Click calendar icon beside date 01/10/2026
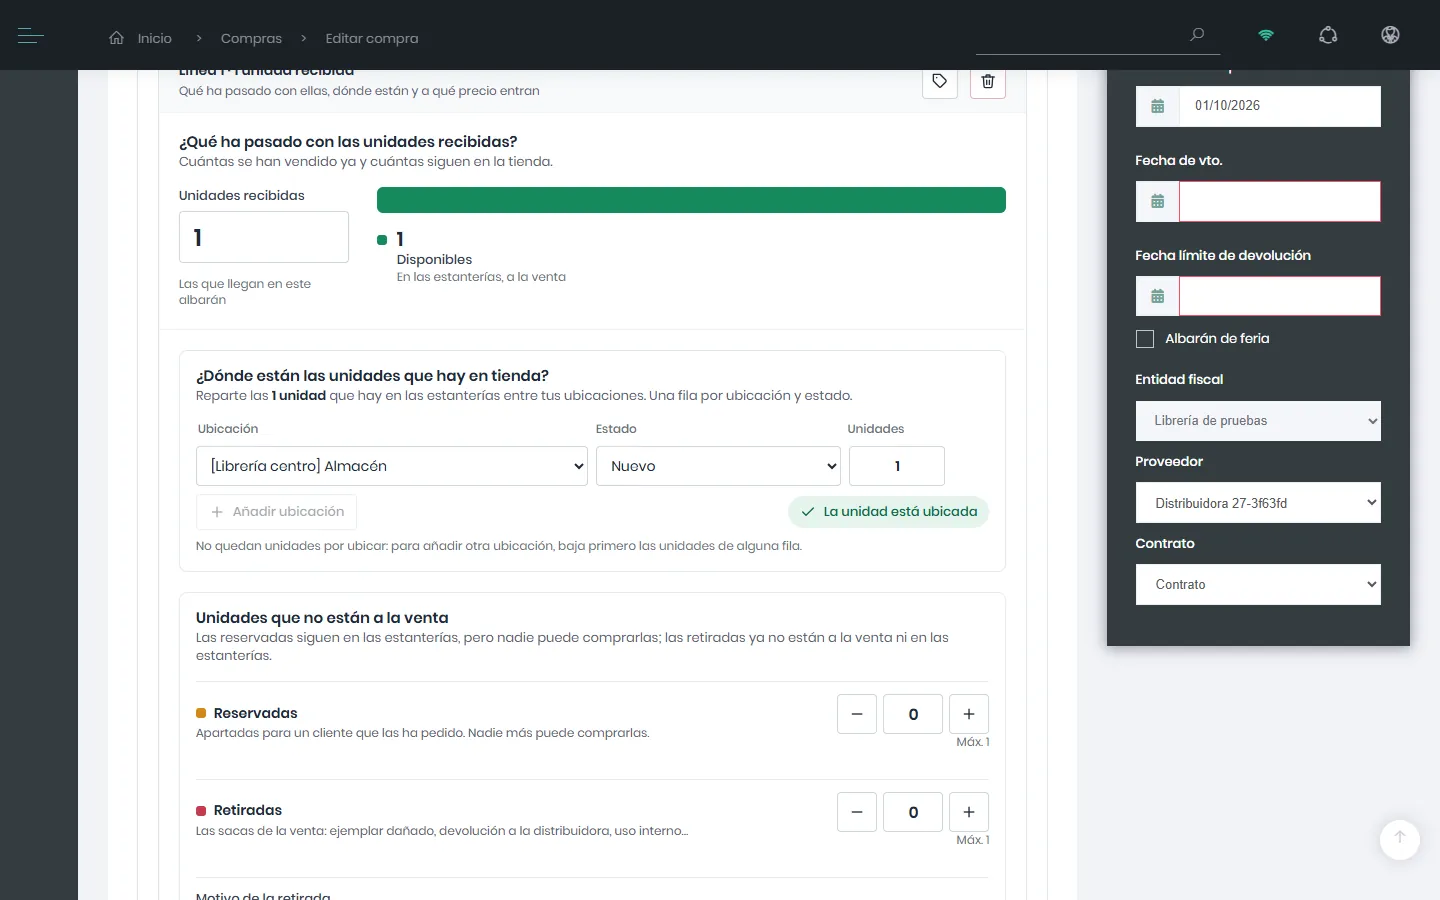Screen dimensions: 1440x900 (1158, 106)
